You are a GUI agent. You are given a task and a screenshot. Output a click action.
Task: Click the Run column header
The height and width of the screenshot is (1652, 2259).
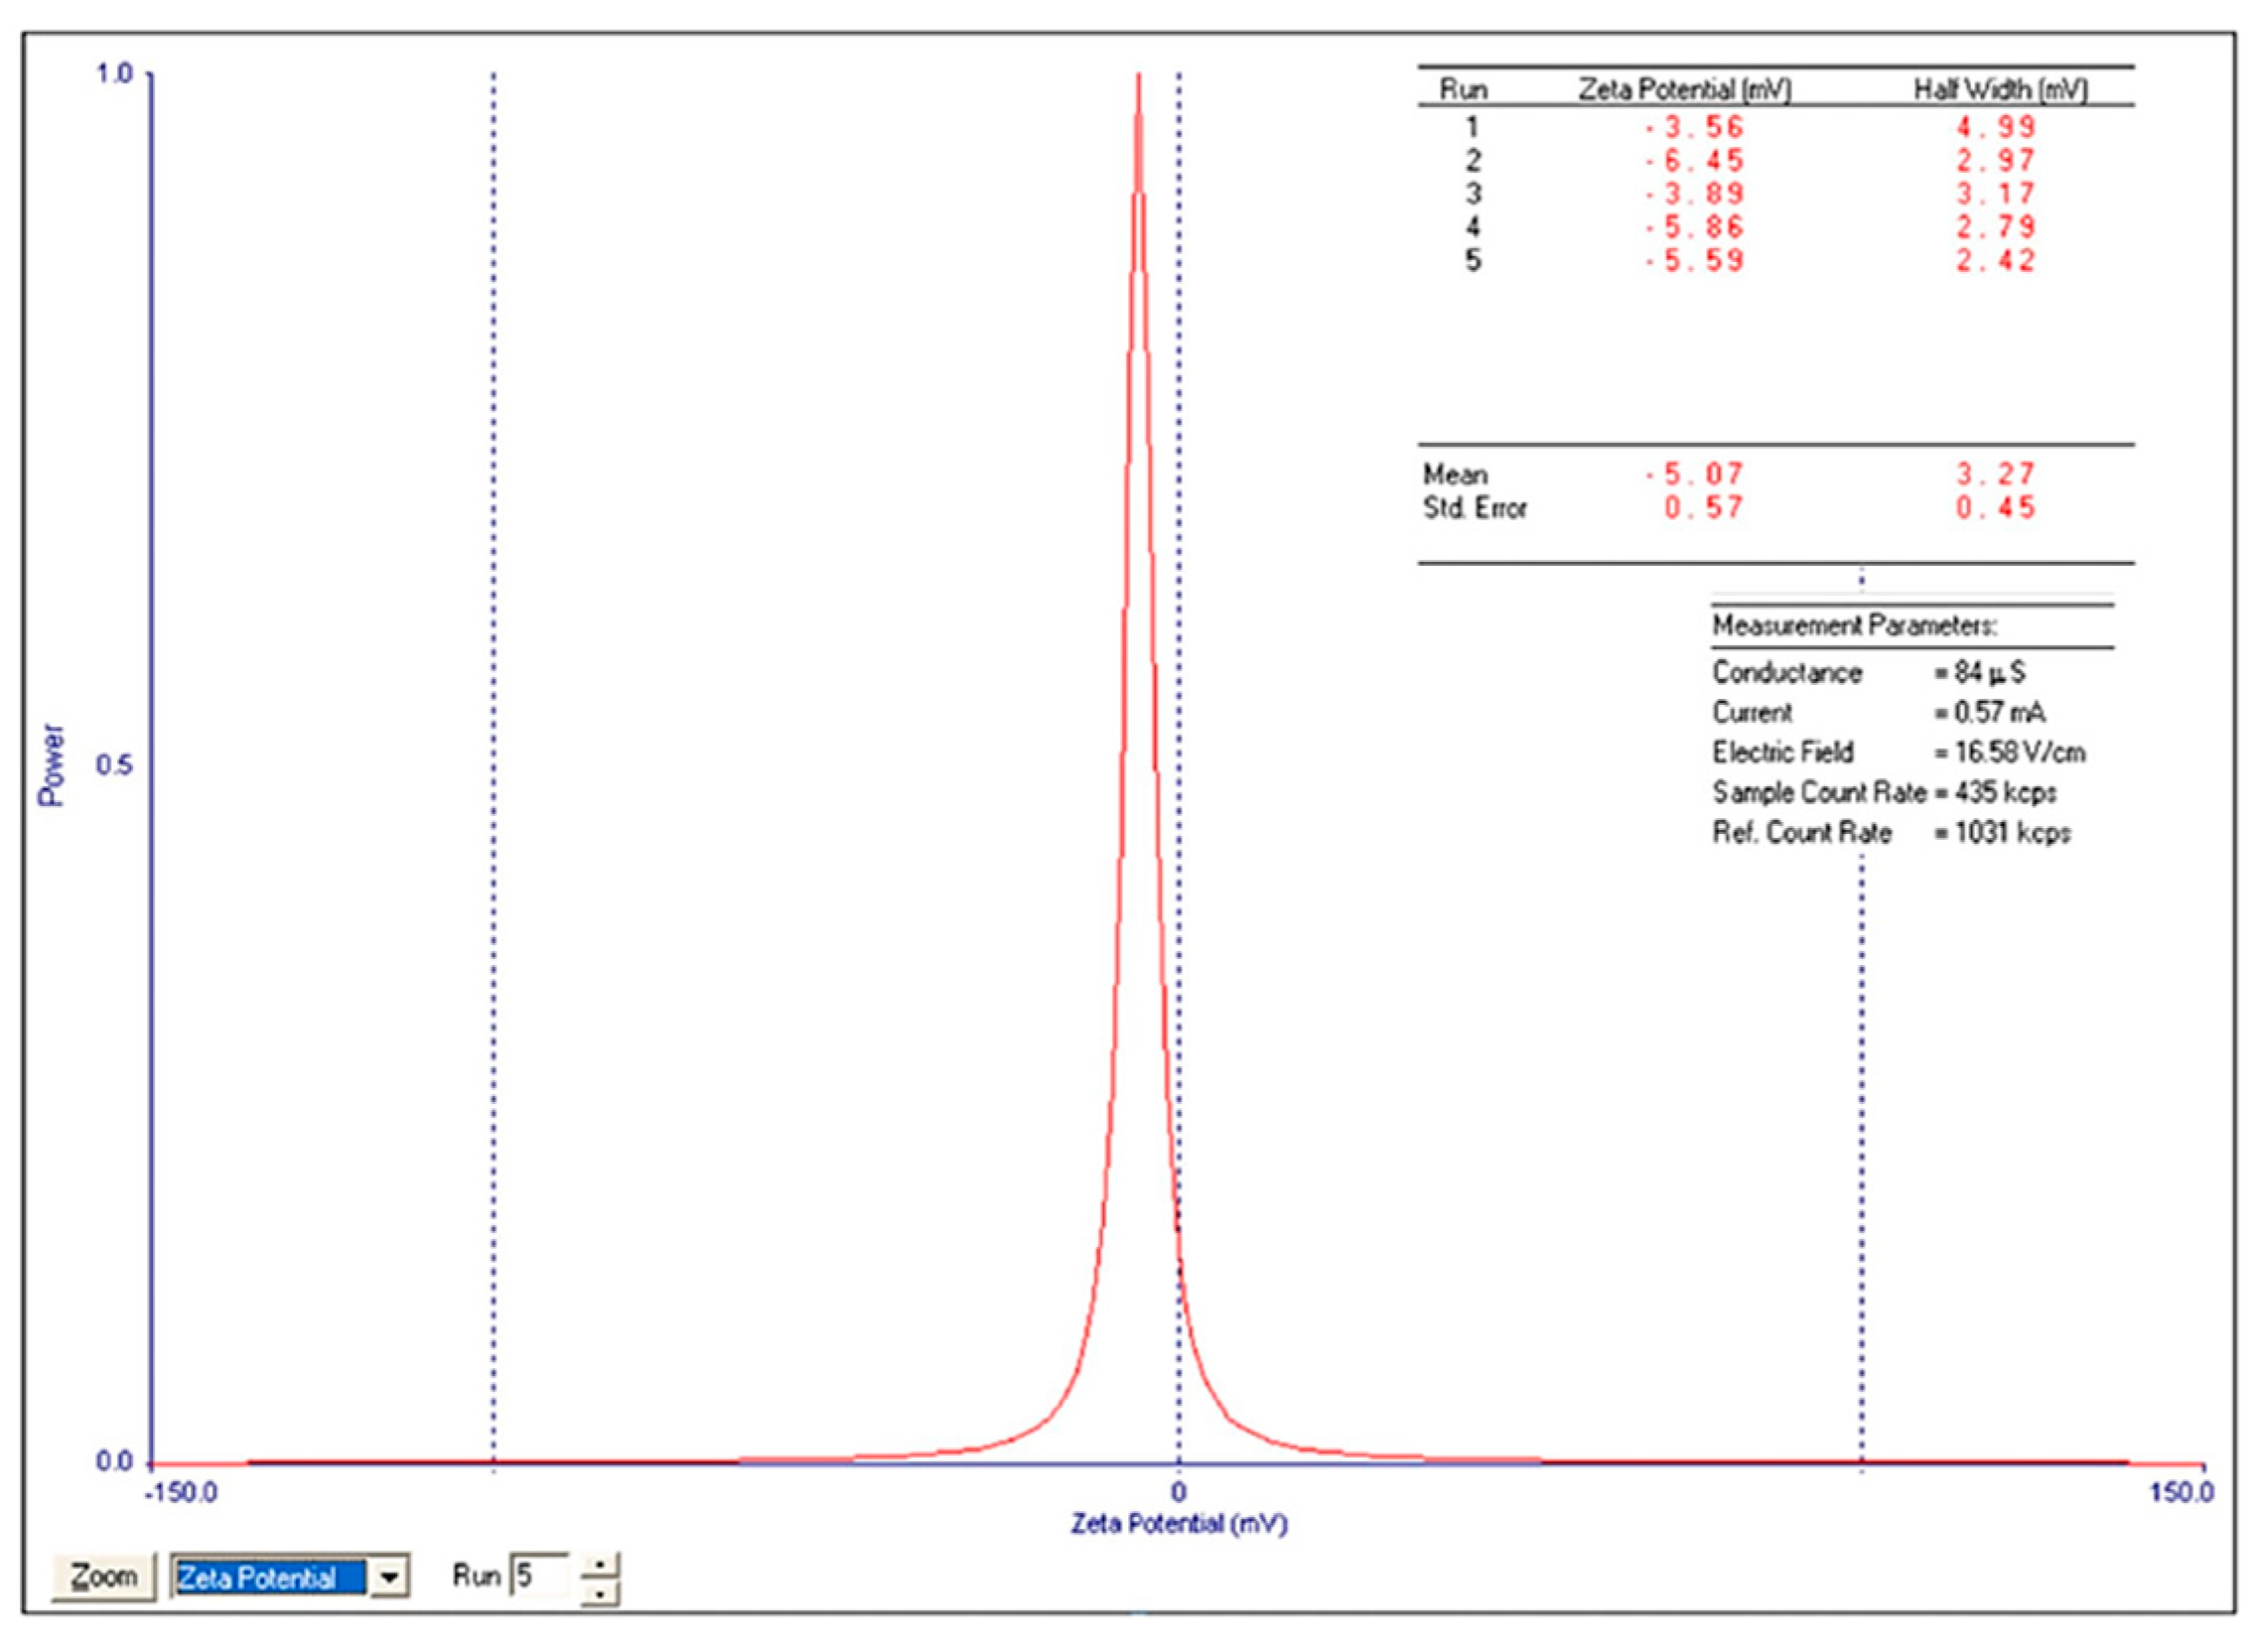(x=1463, y=90)
